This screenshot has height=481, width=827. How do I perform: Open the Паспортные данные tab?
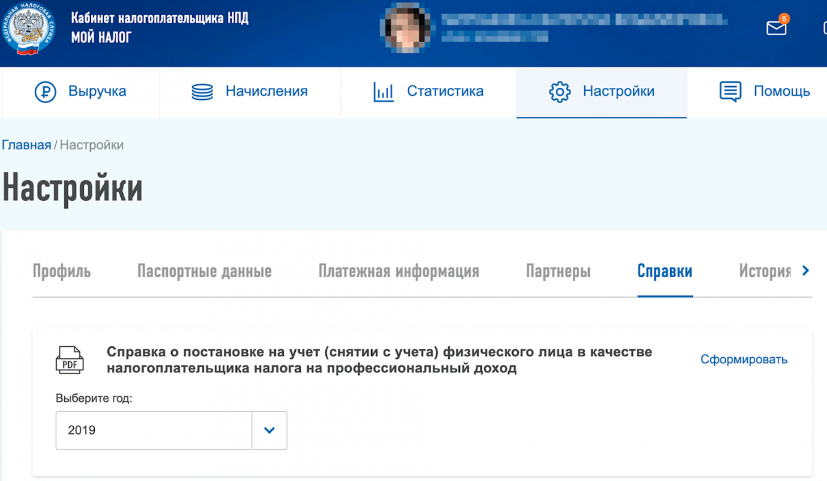(204, 271)
